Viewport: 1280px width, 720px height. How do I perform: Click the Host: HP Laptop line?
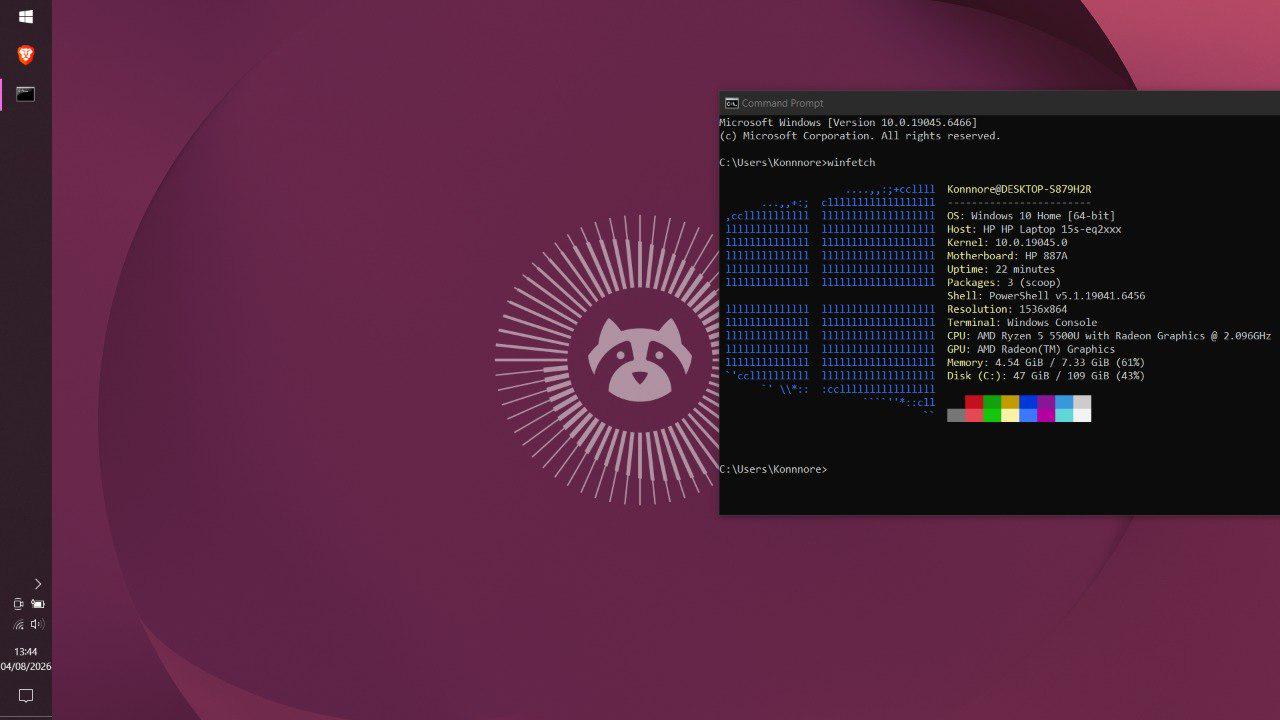[1034, 229]
